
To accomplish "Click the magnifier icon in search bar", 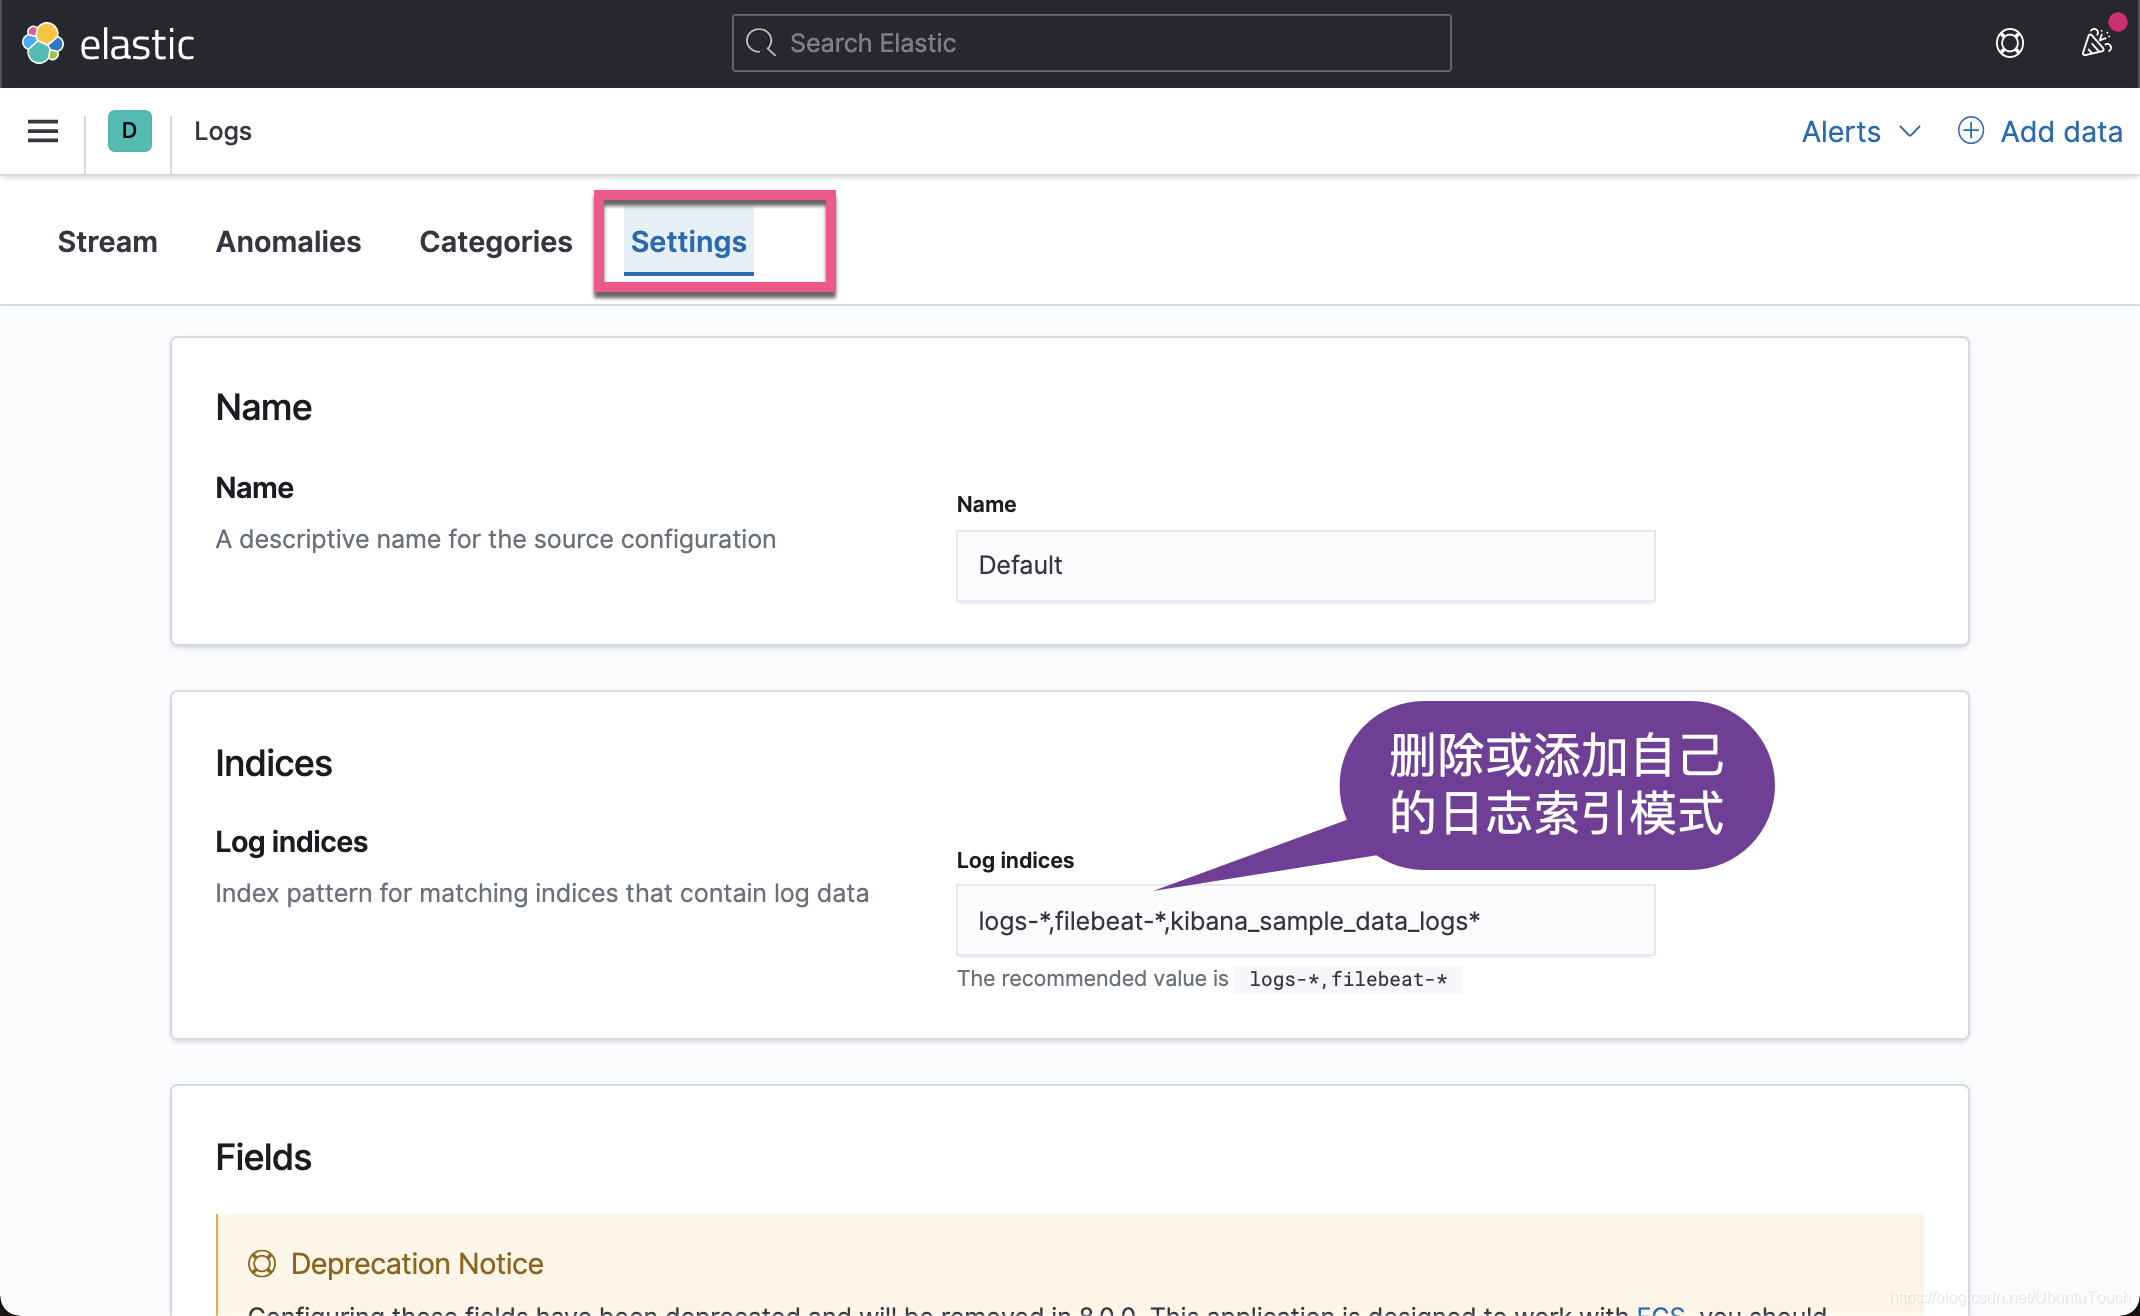I will coord(761,43).
